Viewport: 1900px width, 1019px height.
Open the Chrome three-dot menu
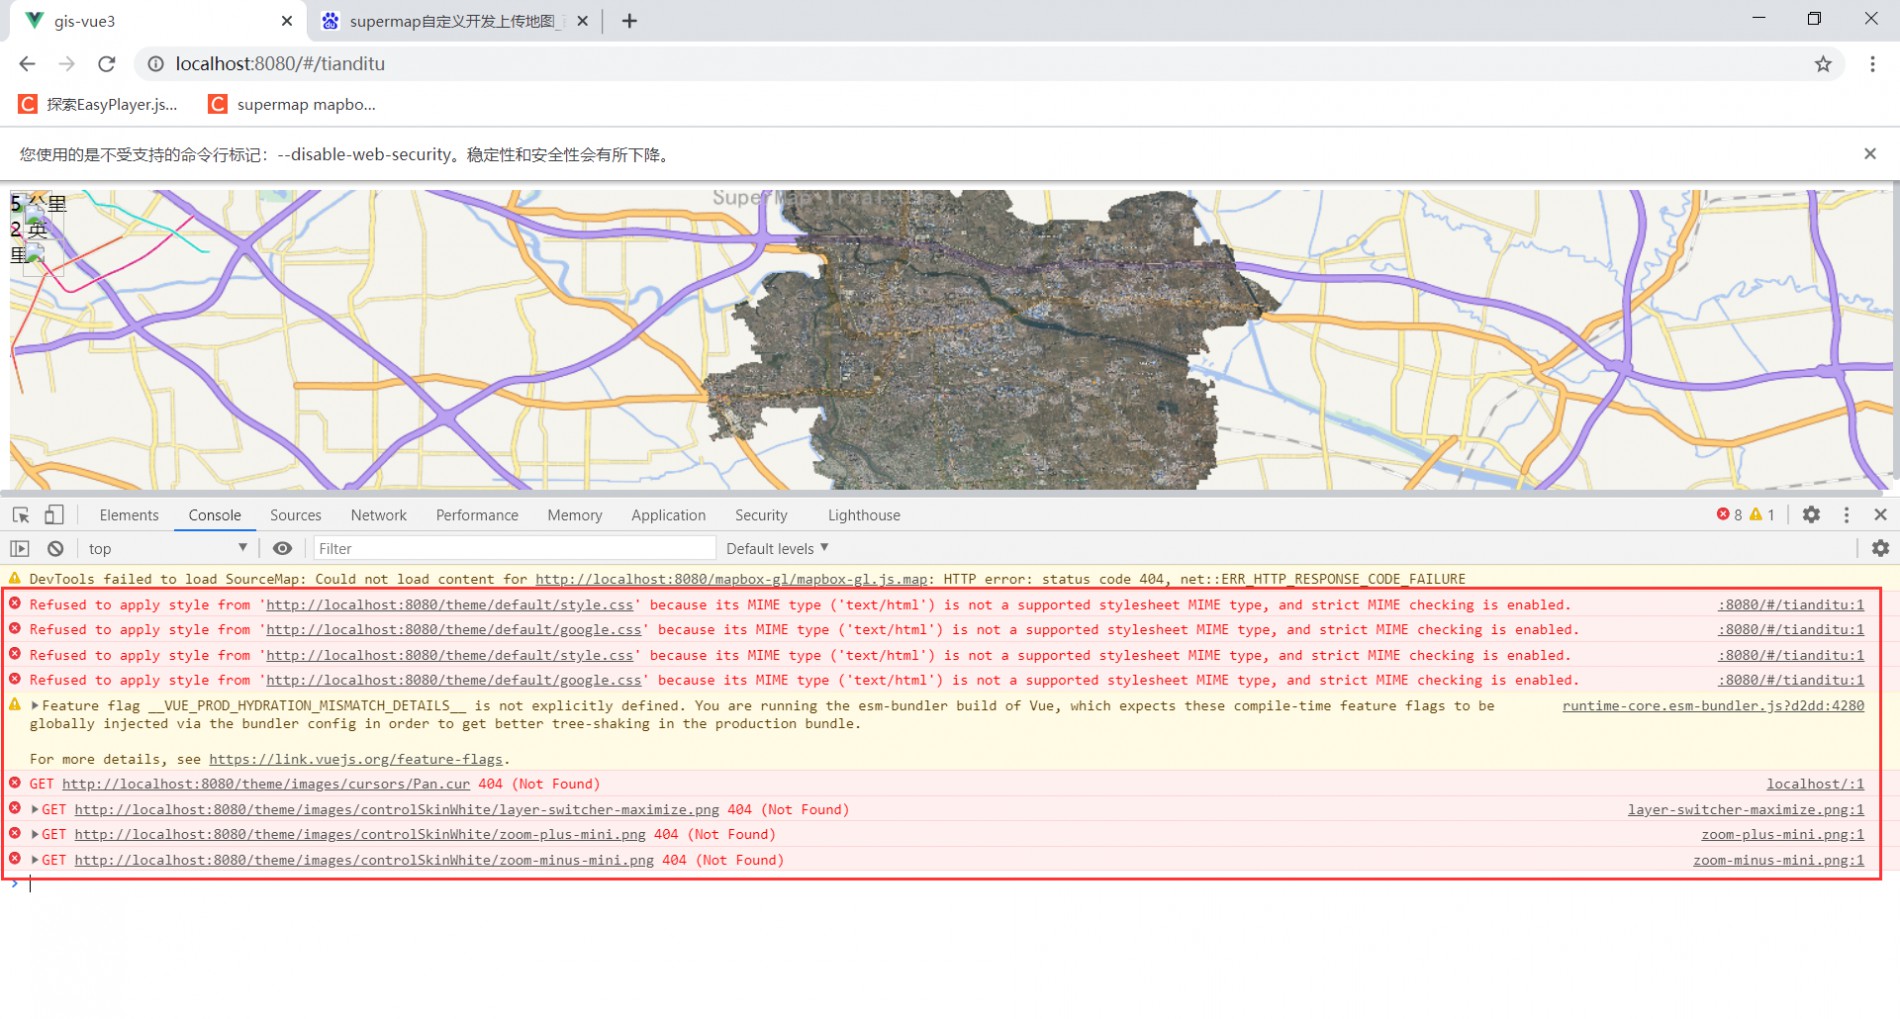1872,64
